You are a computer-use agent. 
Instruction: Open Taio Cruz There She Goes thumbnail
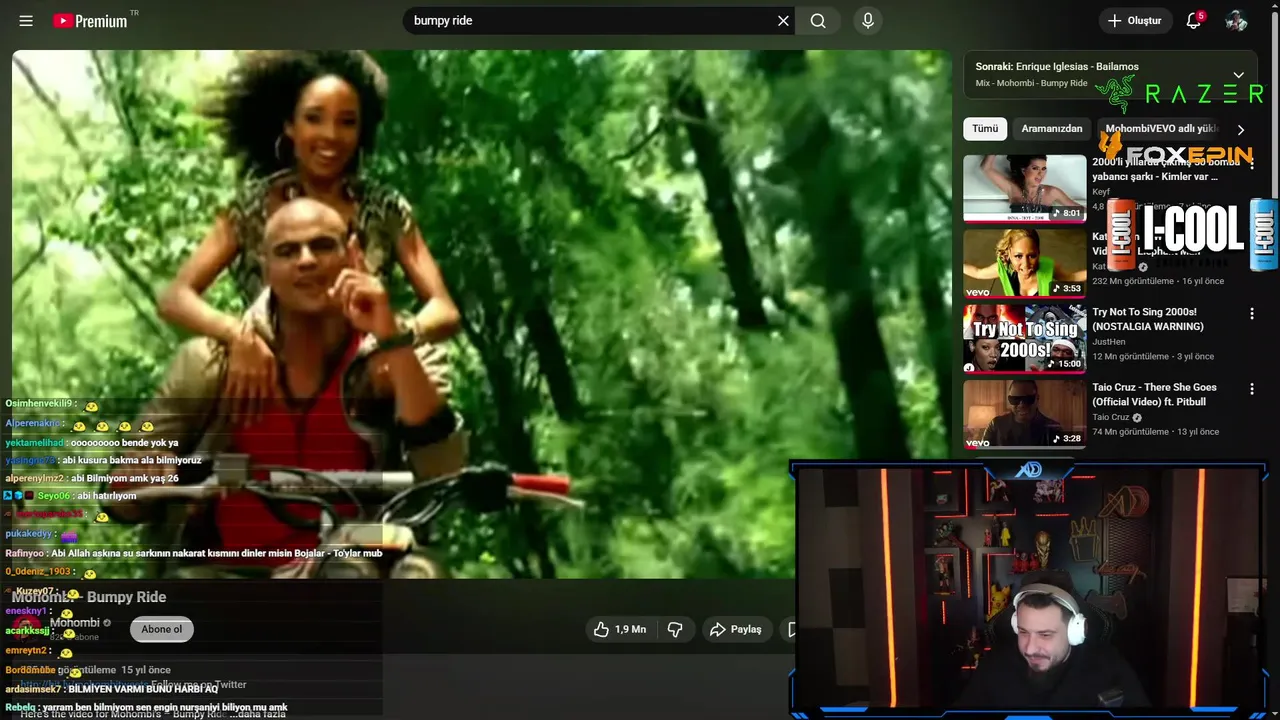[1024, 413]
